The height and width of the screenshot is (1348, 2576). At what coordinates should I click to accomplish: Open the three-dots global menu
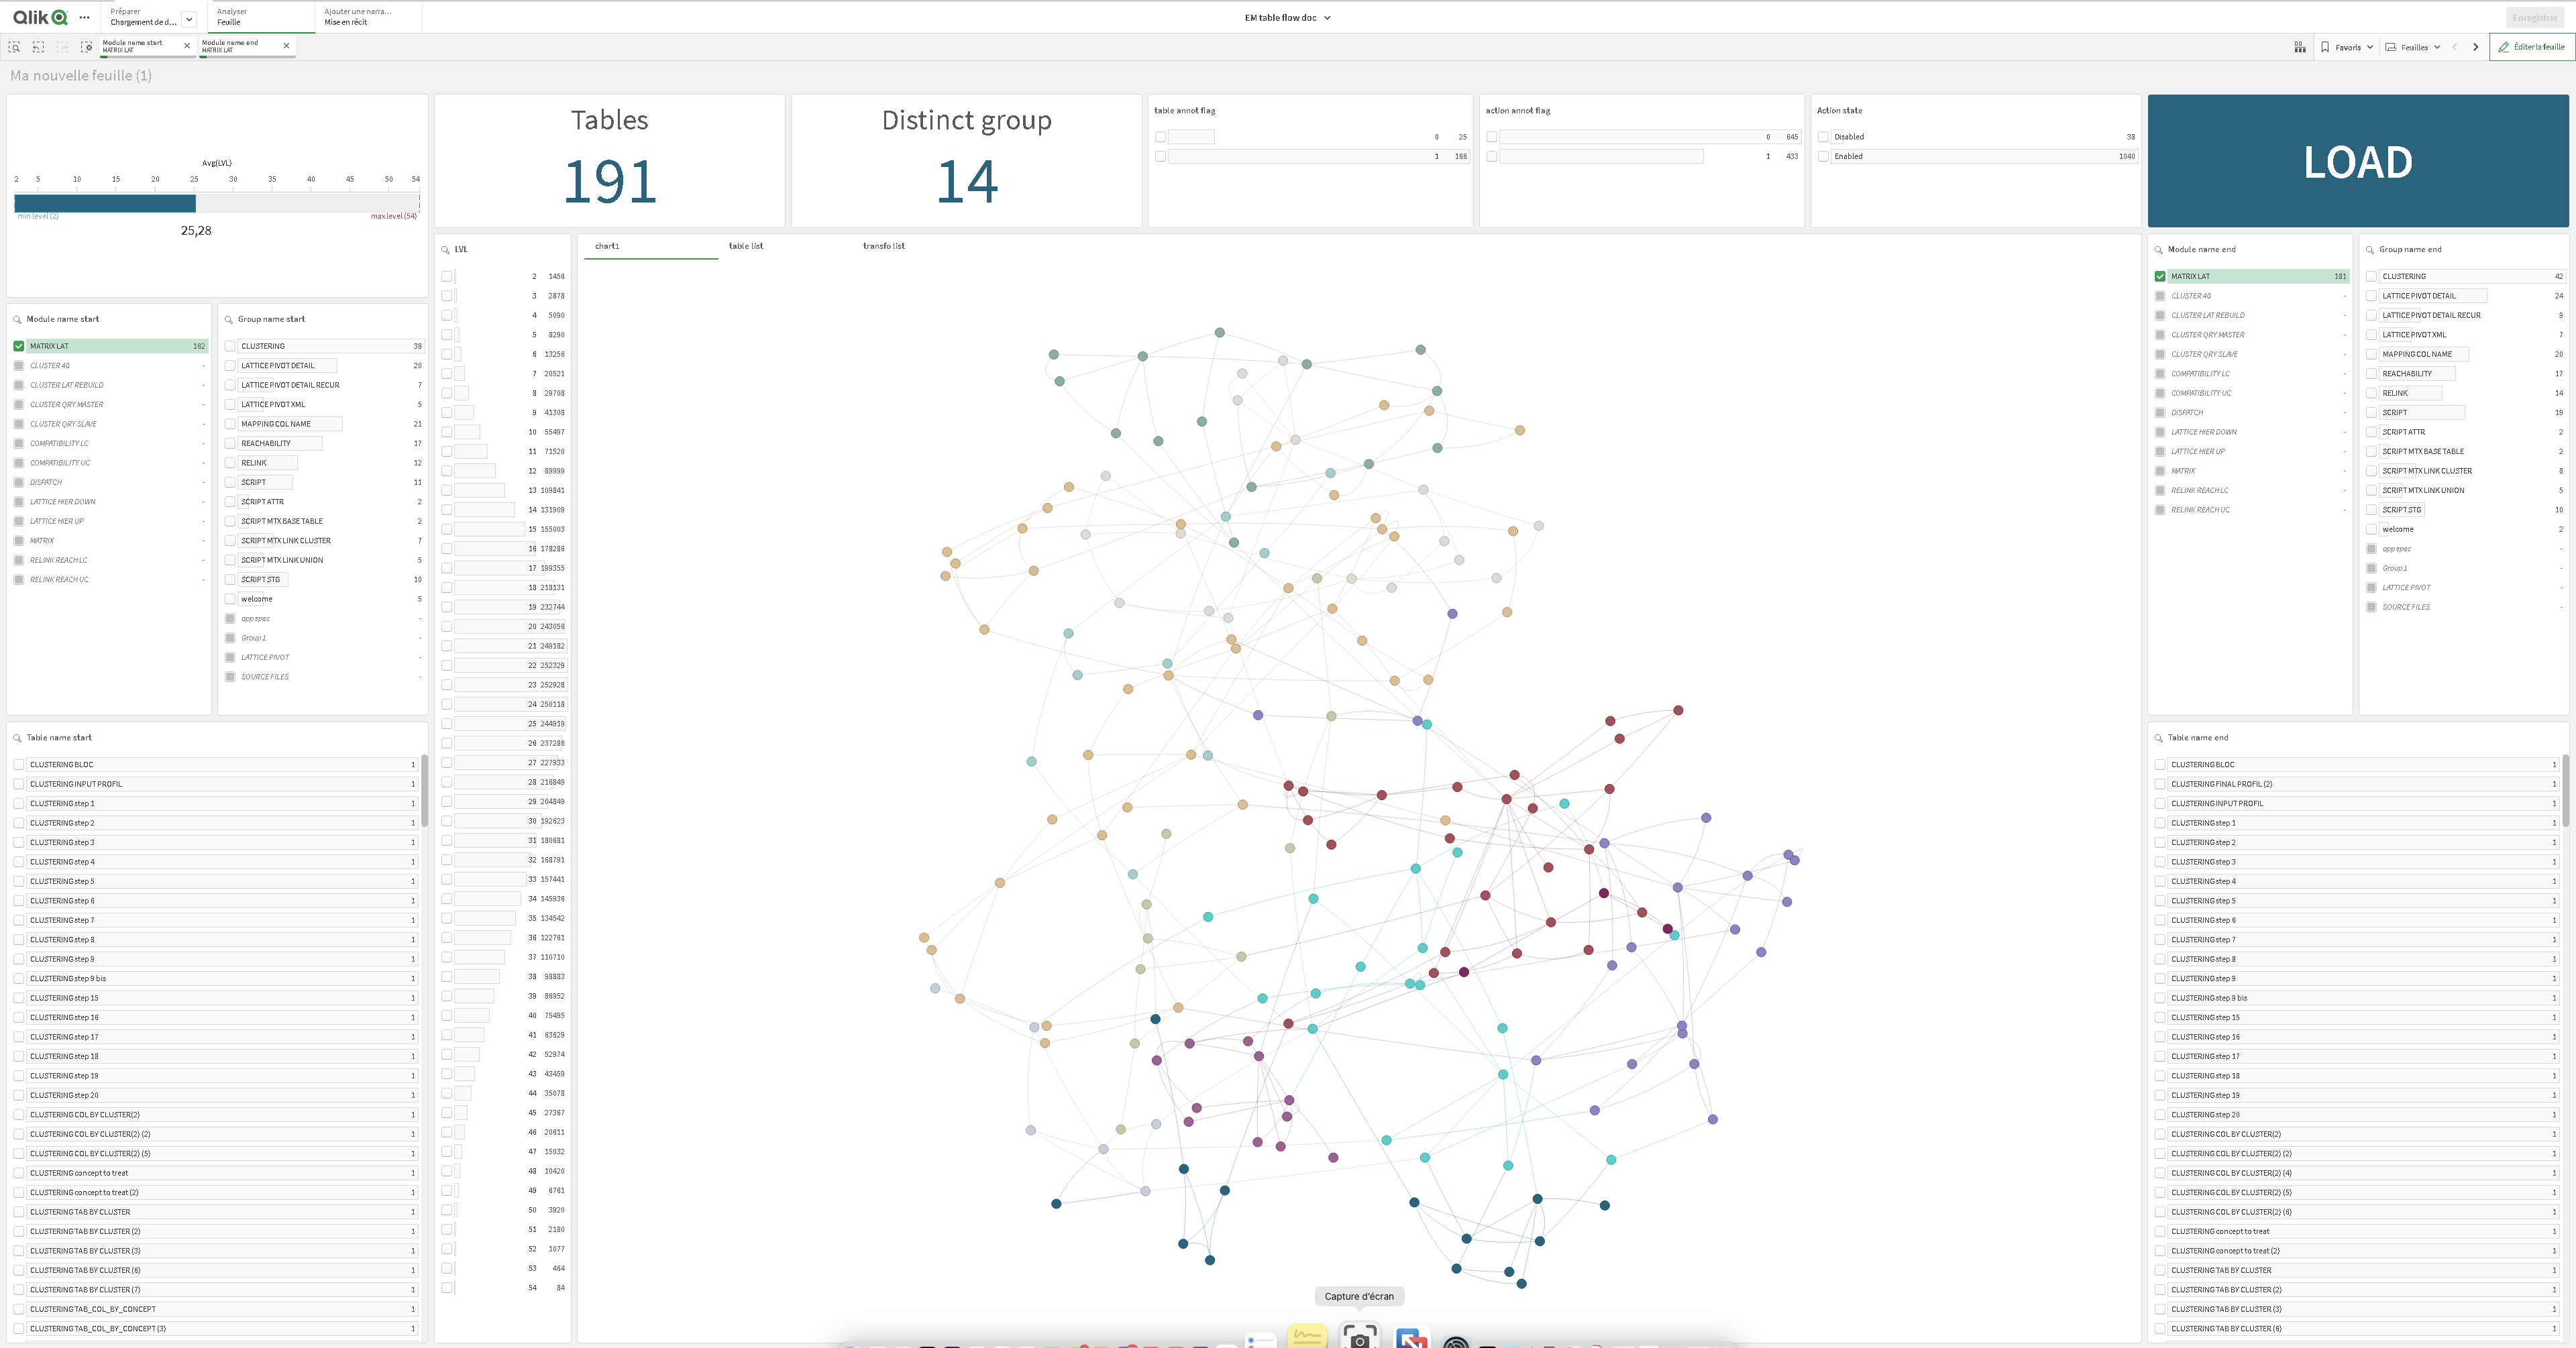84,17
